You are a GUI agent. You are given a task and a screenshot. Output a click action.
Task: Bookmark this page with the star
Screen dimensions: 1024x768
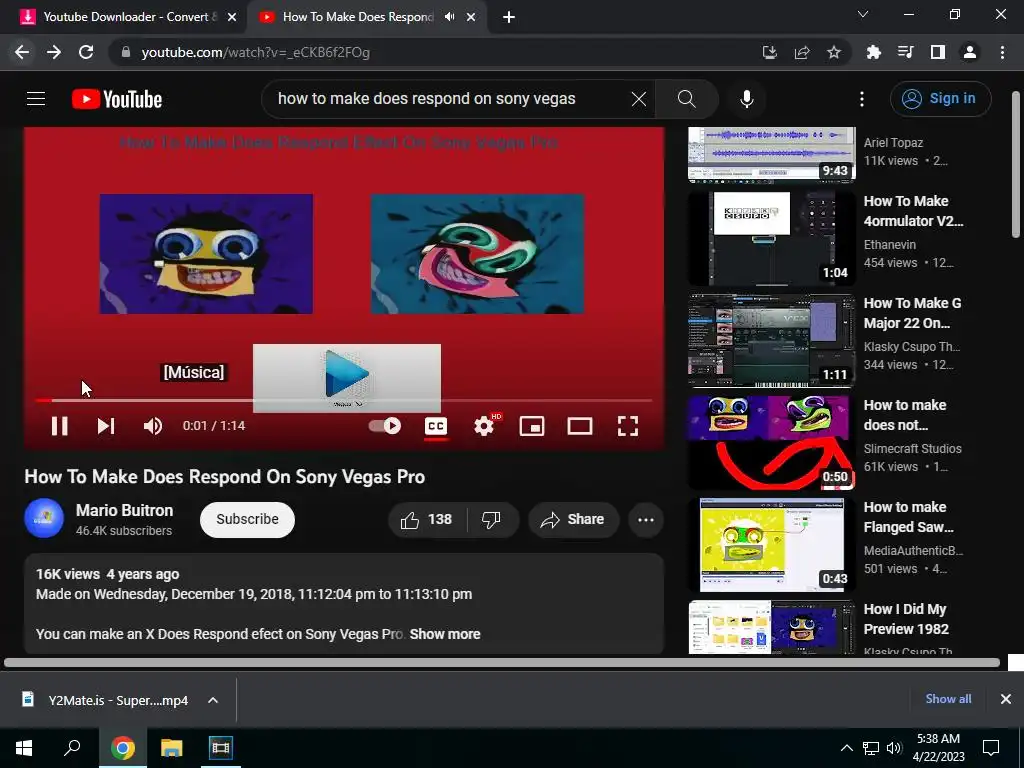click(834, 52)
